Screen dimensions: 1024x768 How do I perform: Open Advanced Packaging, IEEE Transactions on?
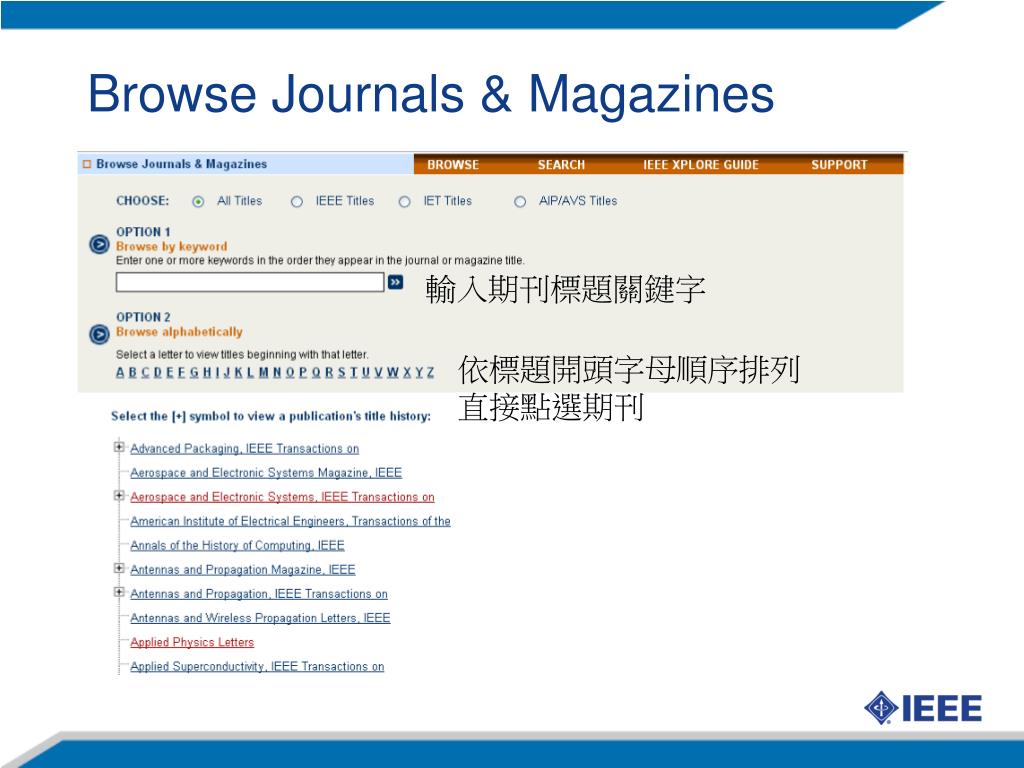coord(244,449)
